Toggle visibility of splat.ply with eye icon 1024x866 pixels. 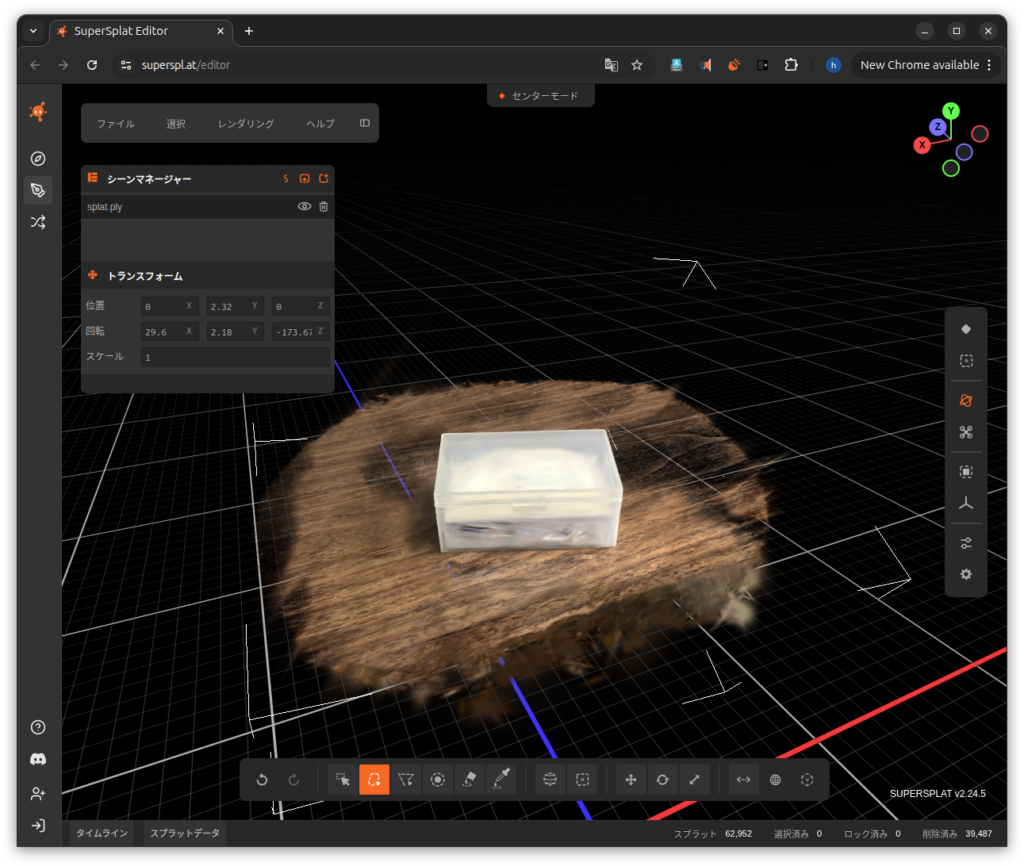click(x=305, y=207)
